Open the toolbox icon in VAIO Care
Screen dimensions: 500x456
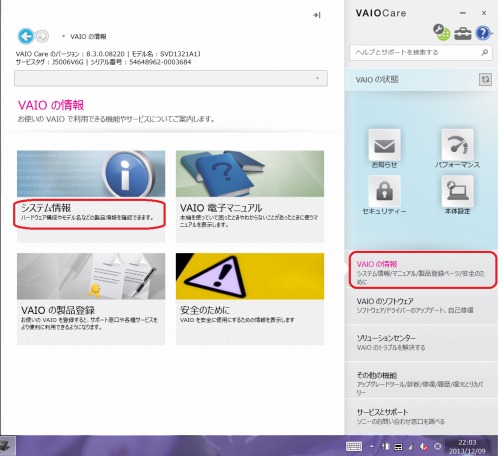463,33
